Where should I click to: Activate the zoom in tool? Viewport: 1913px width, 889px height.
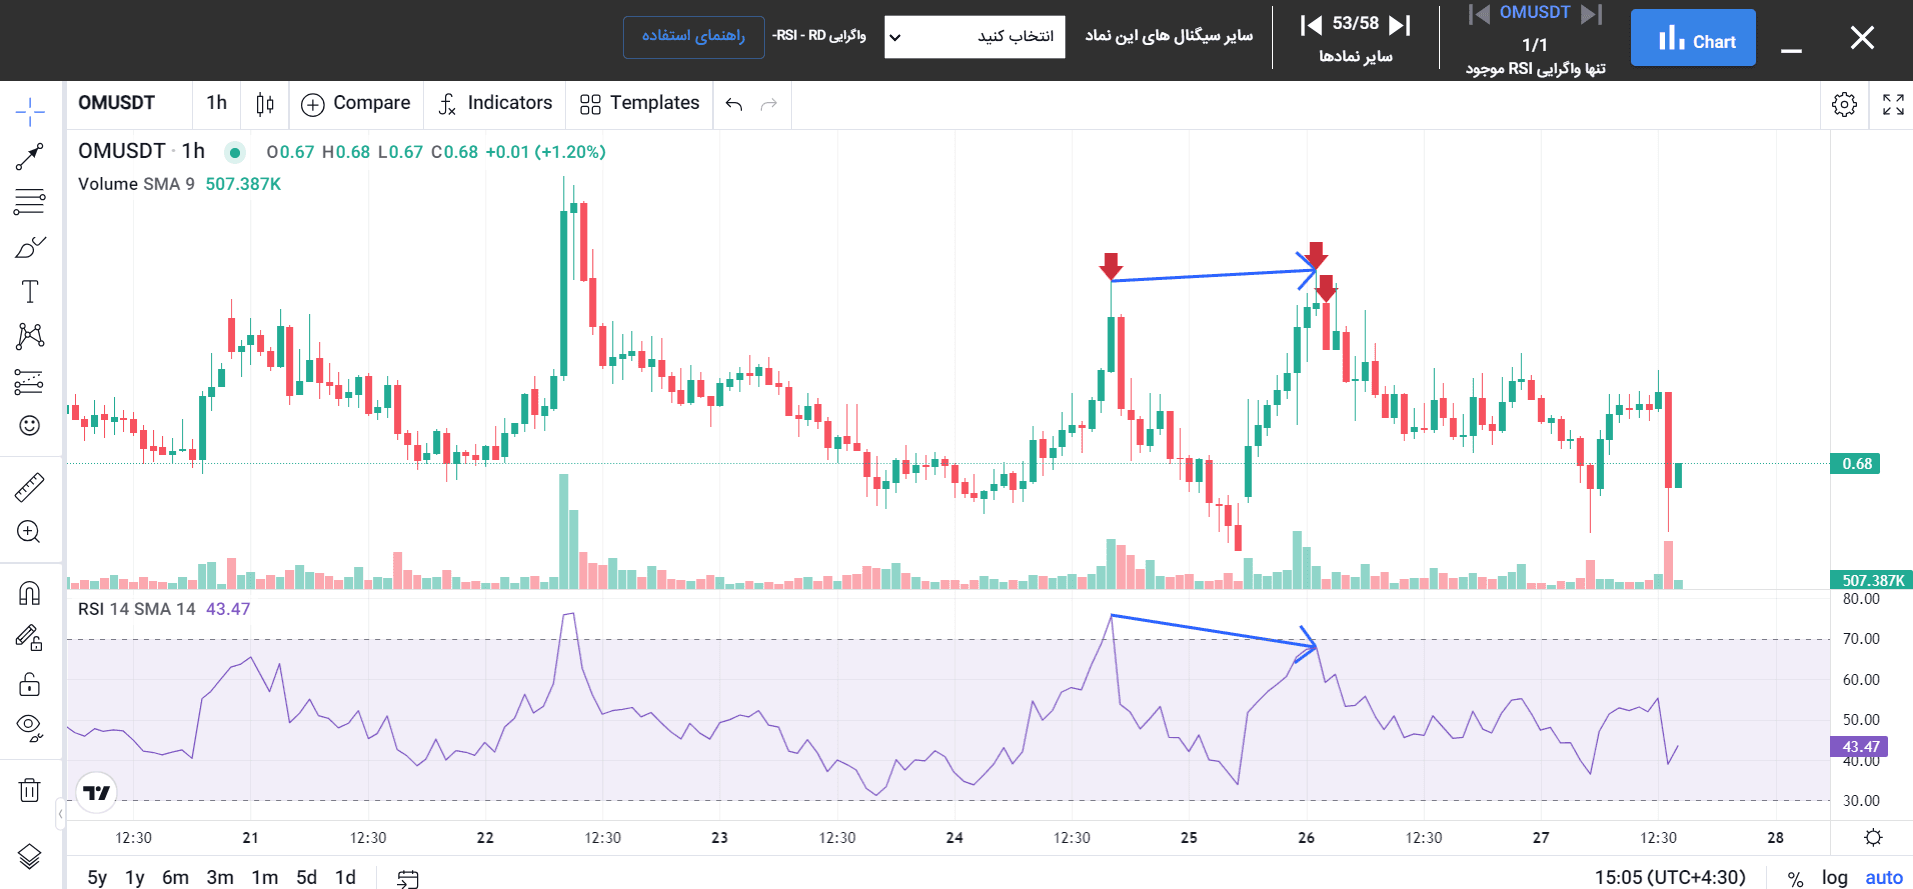[x=30, y=532]
